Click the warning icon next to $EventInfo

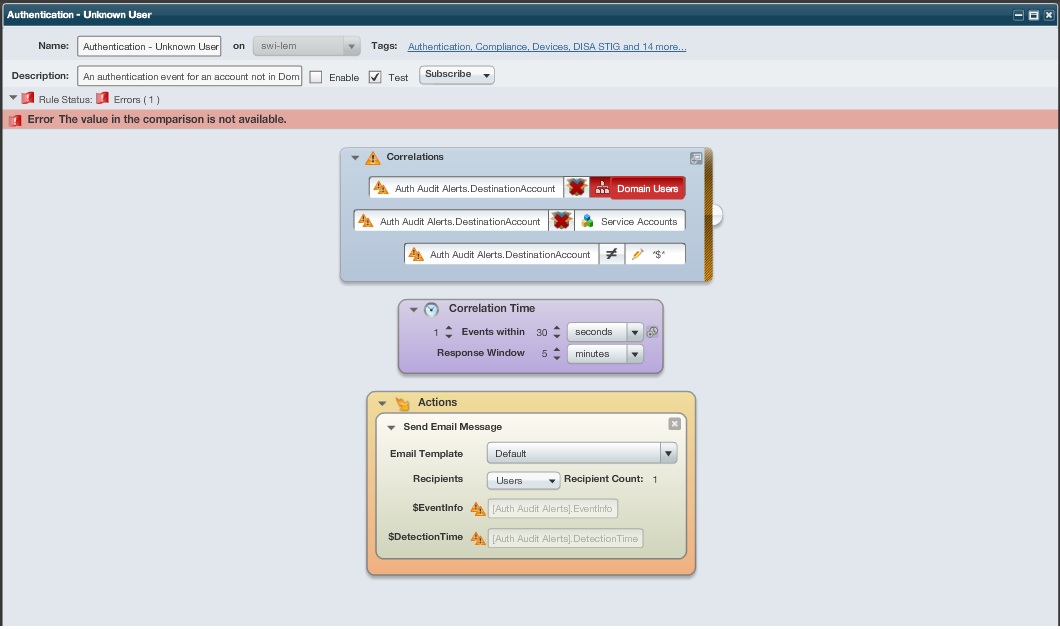(x=478, y=509)
